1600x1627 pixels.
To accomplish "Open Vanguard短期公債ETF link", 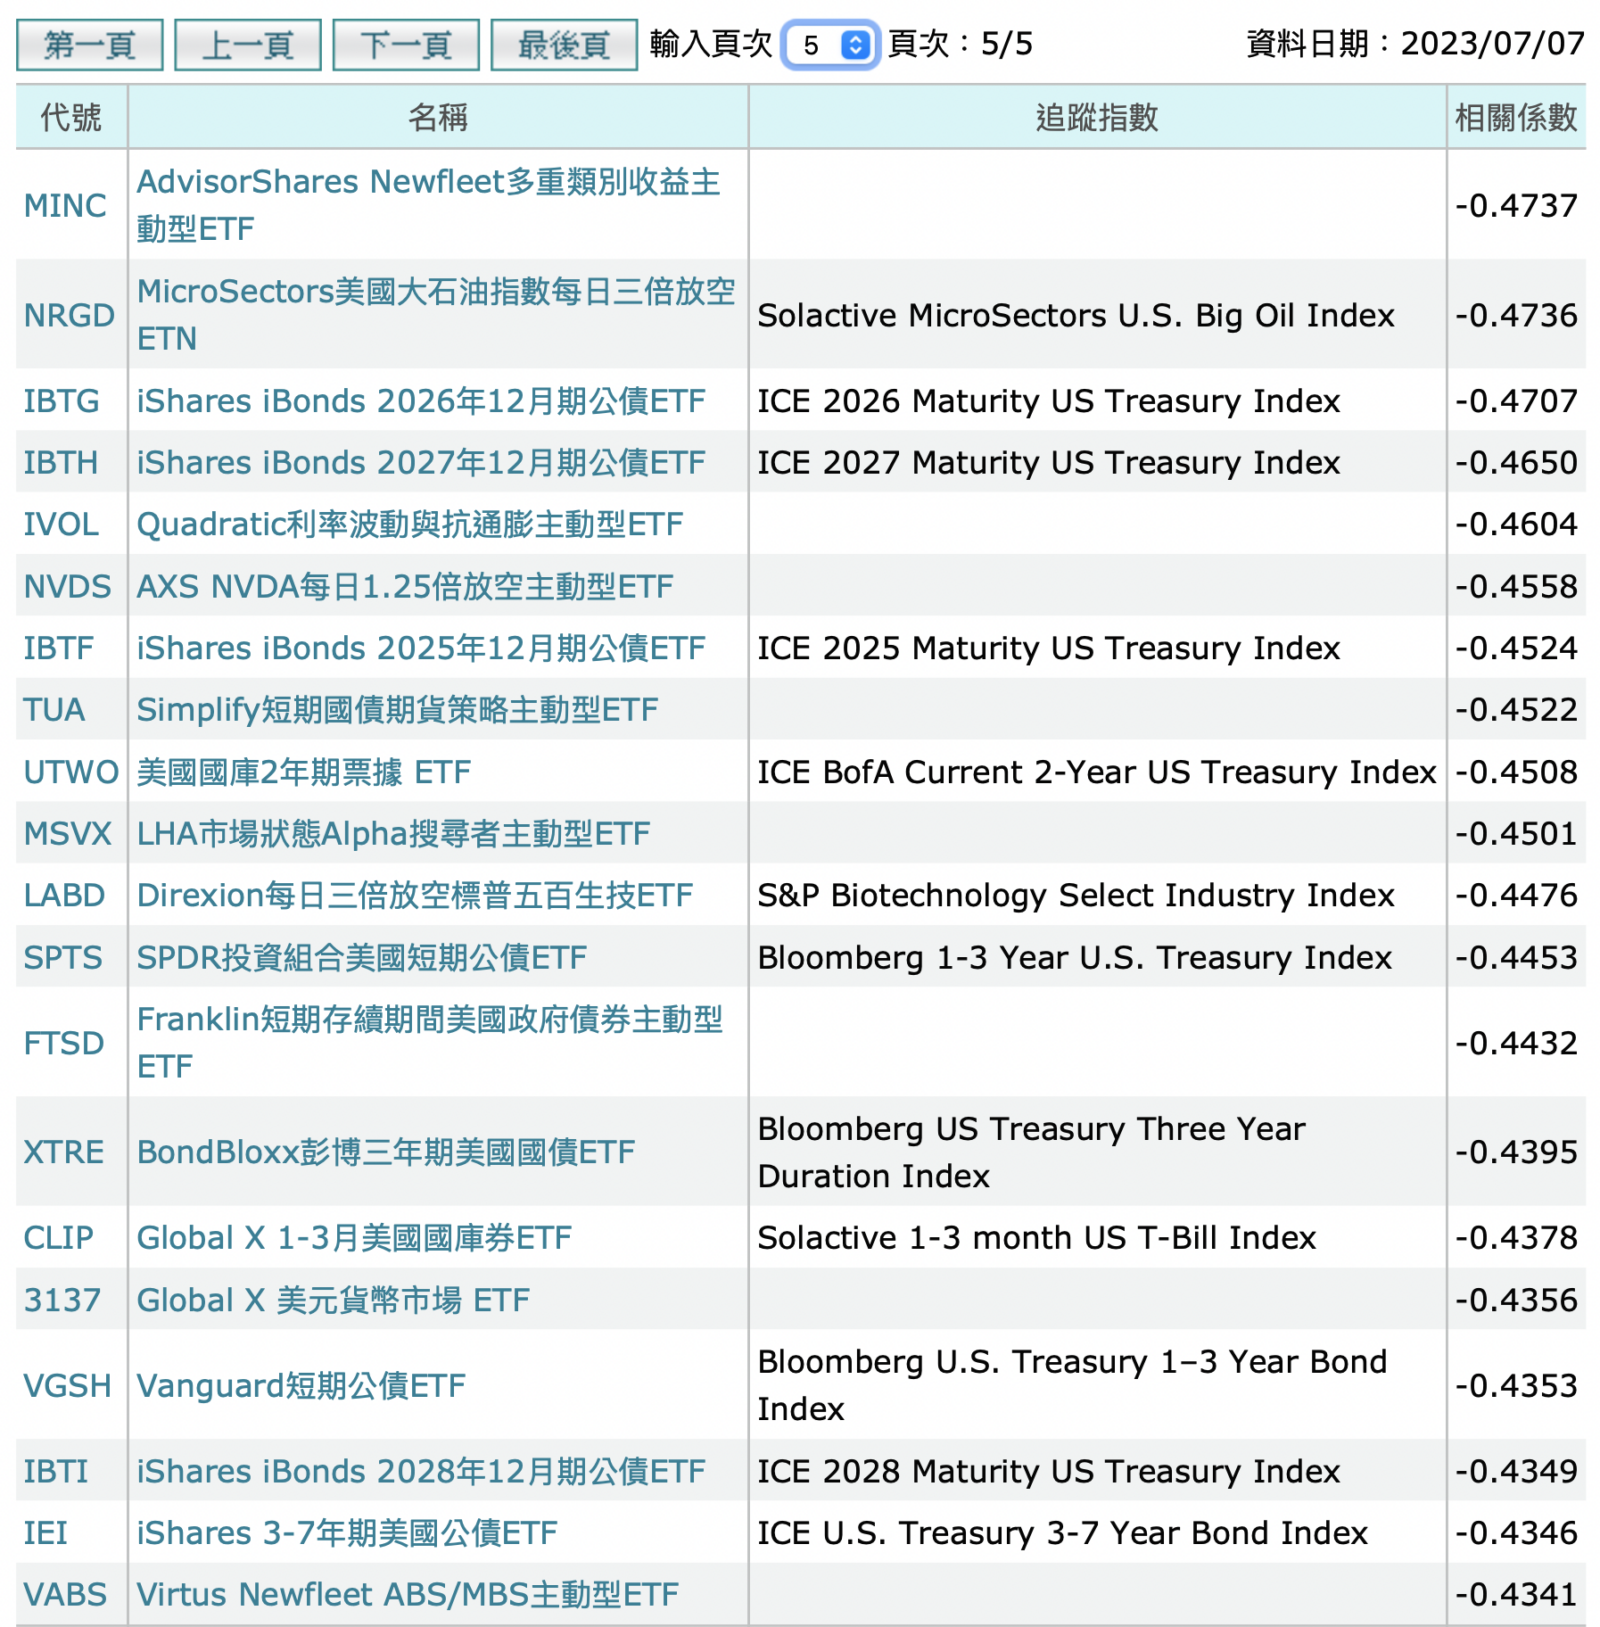I will [301, 1386].
